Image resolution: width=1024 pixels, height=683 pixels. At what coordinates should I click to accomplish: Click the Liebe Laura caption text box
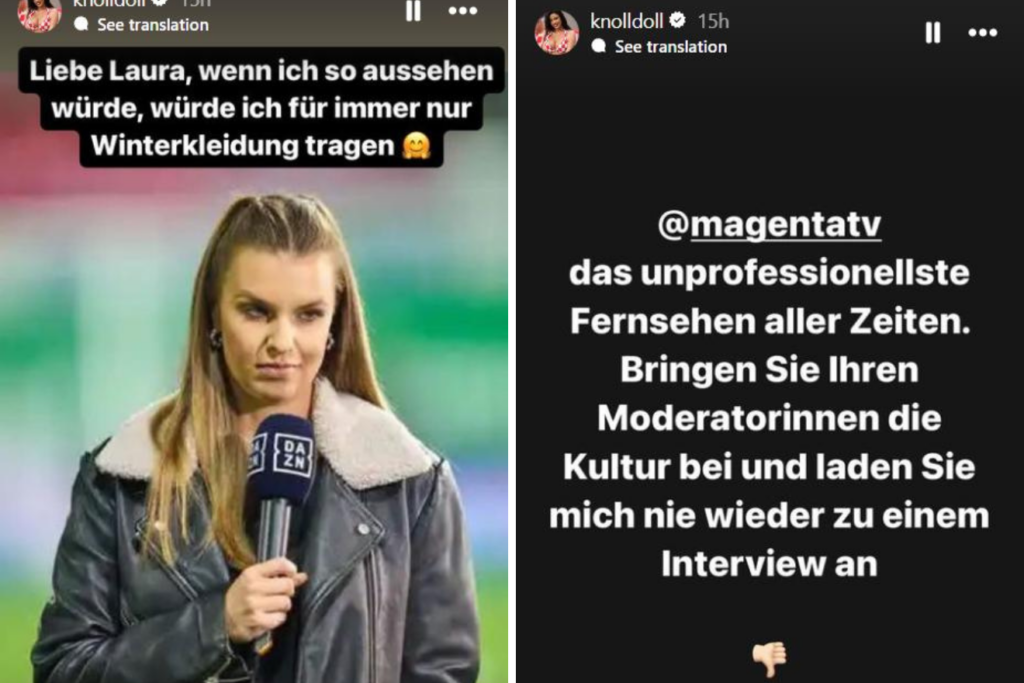coord(261,108)
